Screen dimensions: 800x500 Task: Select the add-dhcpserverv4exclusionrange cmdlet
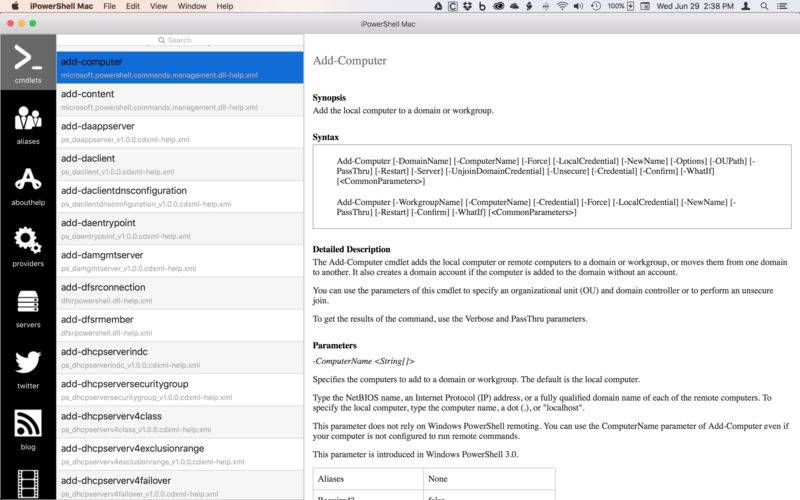(x=180, y=454)
